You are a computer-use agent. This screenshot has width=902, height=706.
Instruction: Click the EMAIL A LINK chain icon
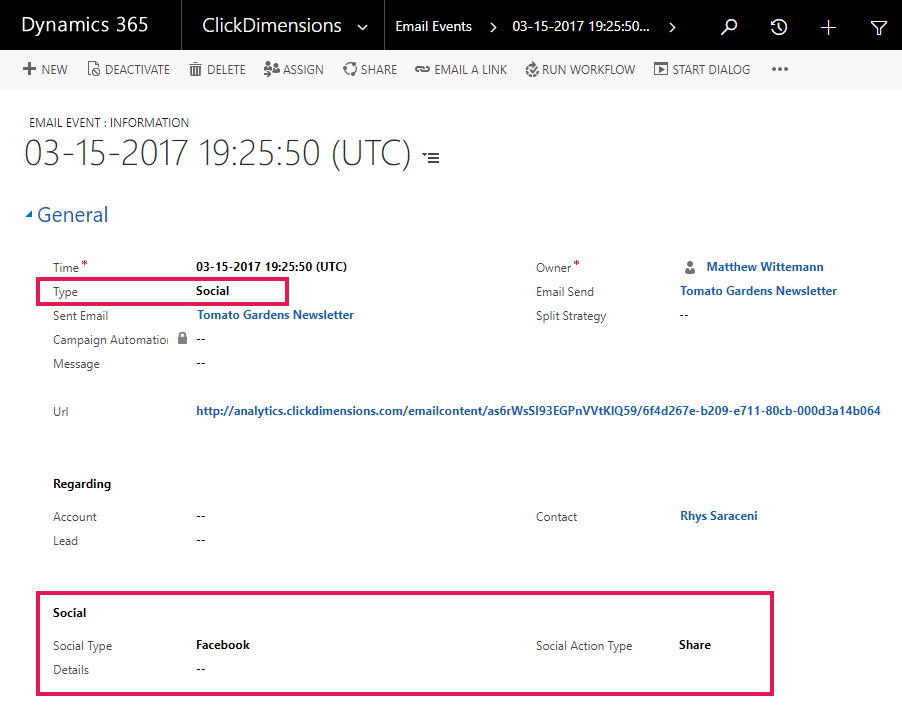tap(422, 69)
